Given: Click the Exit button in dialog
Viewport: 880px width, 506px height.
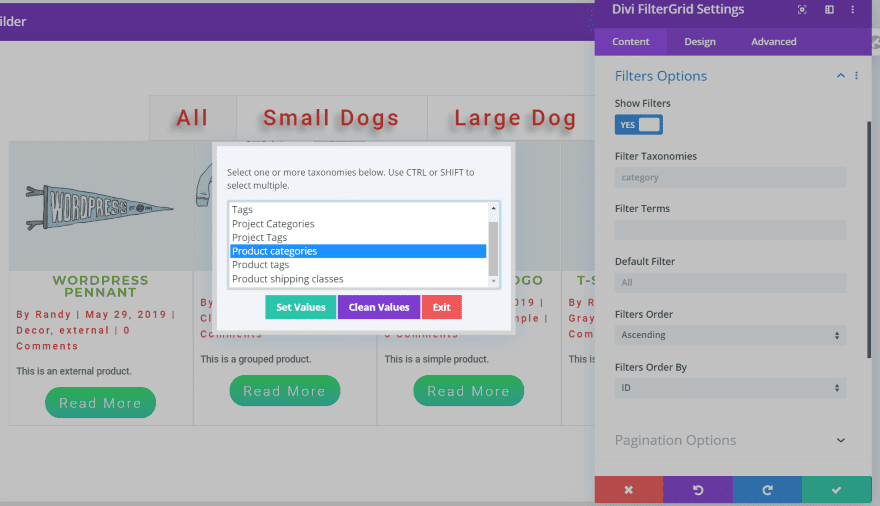Looking at the screenshot, I should tap(442, 307).
